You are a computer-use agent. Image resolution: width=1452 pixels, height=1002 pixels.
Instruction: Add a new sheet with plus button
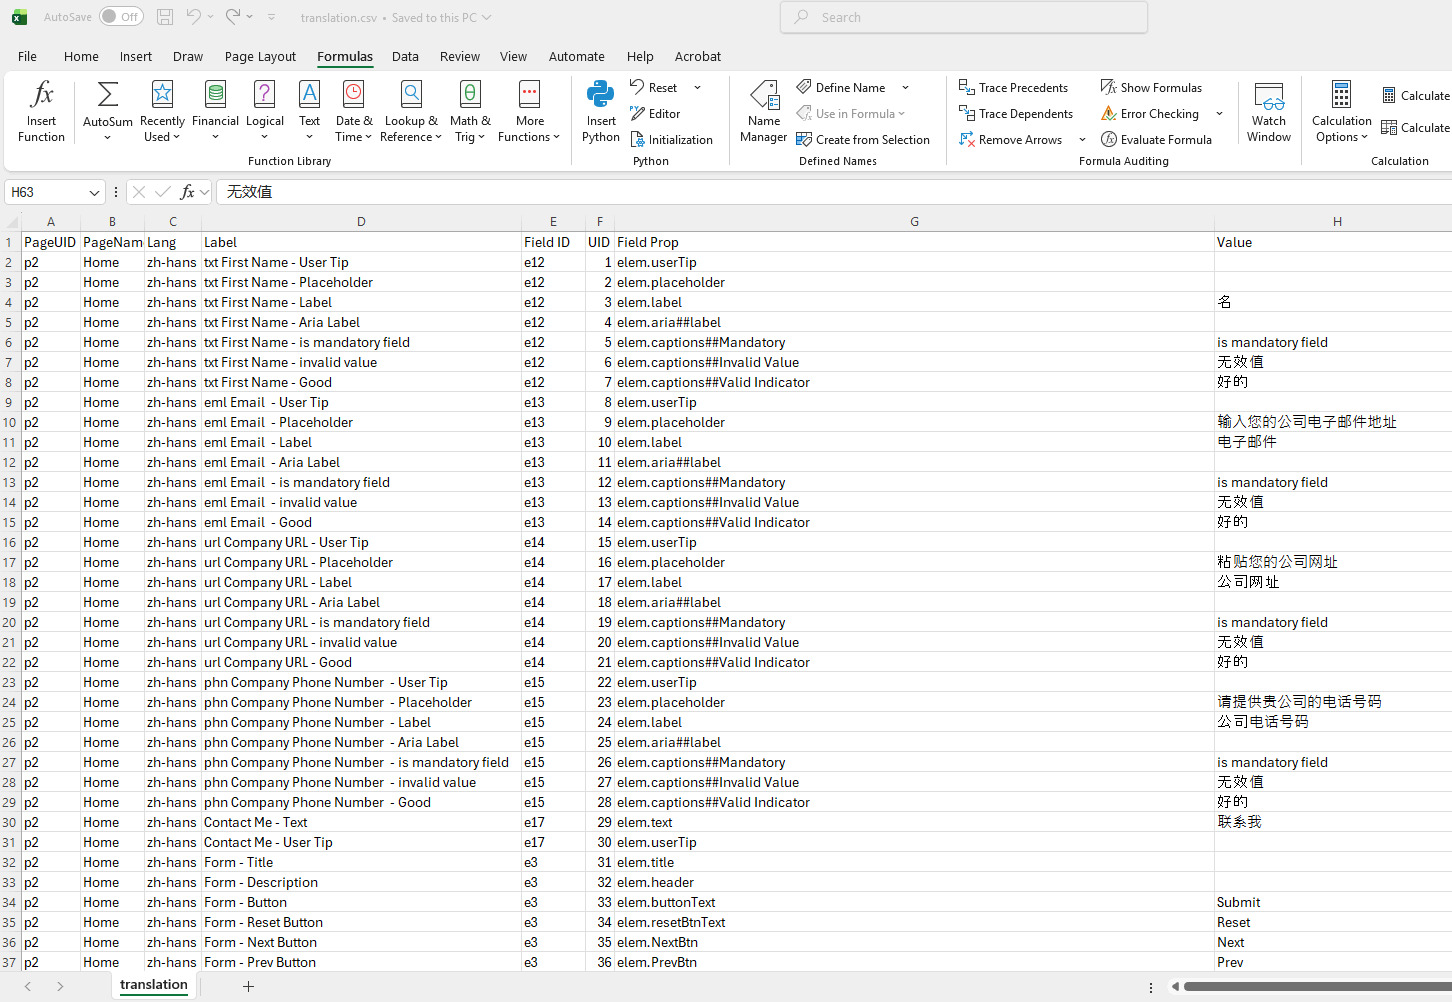[248, 986]
